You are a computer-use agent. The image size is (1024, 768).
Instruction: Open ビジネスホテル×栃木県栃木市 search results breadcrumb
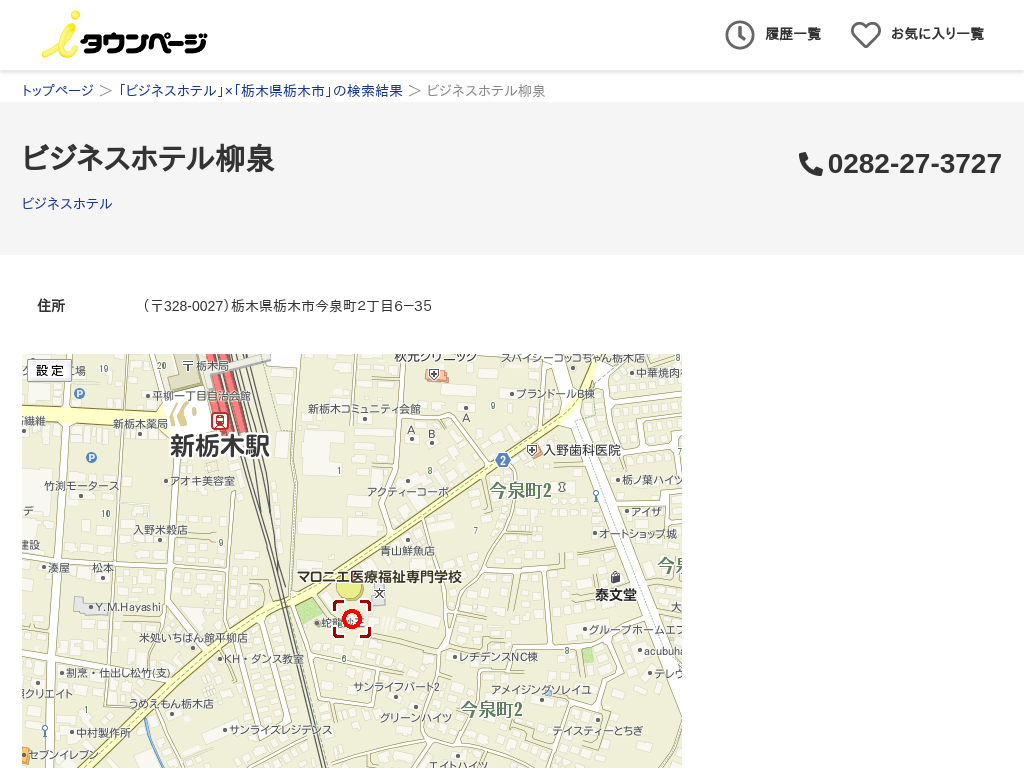tap(259, 91)
